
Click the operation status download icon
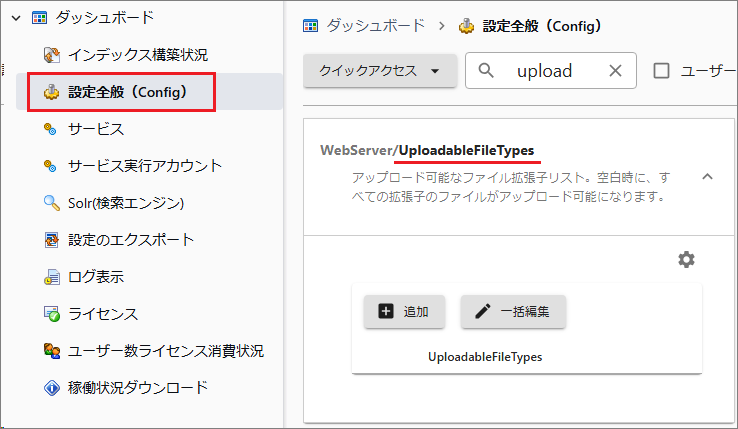click(x=52, y=387)
